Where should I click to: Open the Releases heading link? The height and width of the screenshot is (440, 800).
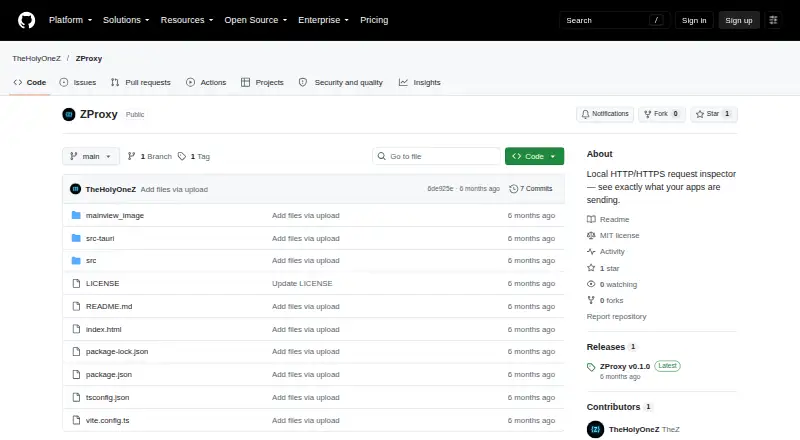coord(606,347)
